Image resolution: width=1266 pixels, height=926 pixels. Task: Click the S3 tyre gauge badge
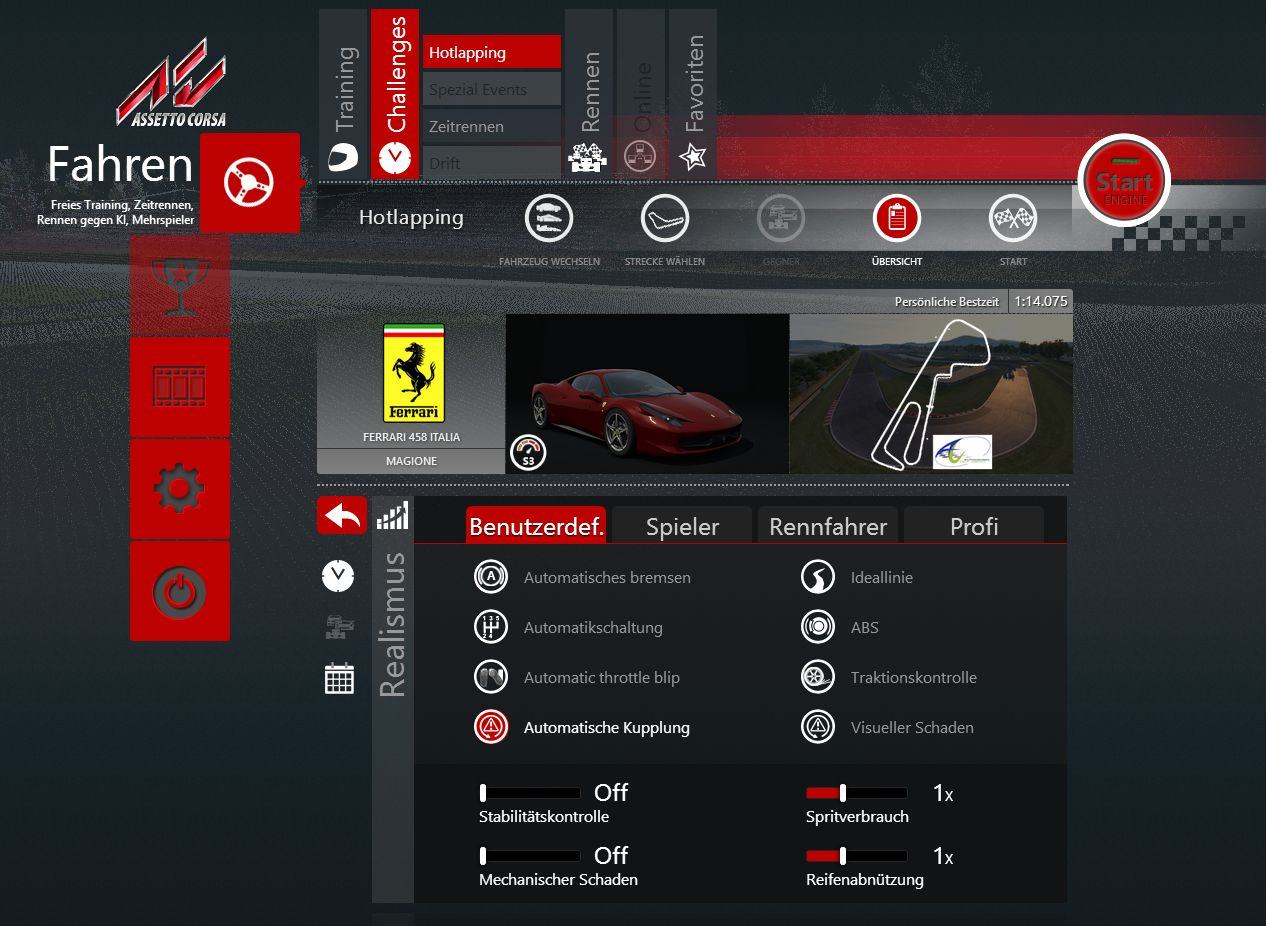click(x=528, y=452)
